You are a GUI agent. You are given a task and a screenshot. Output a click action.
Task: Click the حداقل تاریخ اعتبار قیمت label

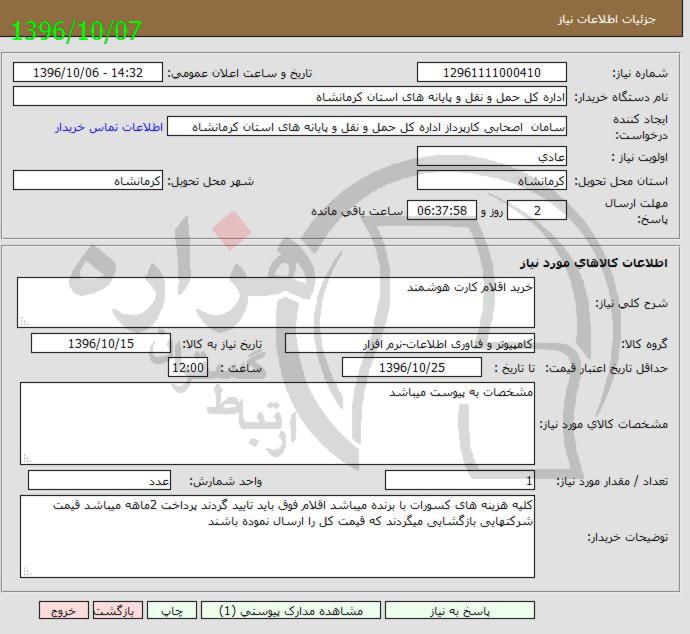click(x=607, y=368)
